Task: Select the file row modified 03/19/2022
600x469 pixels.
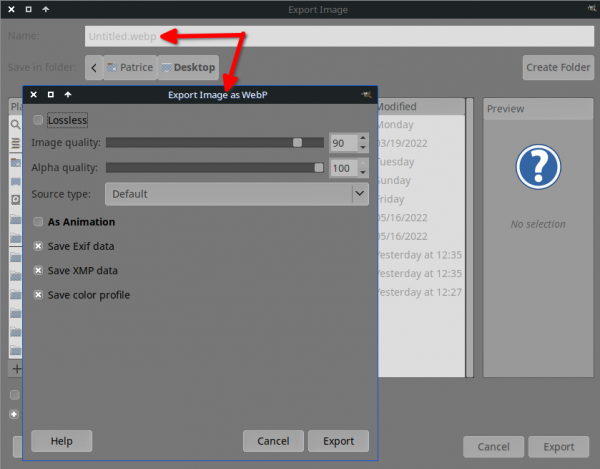Action: [x=421, y=143]
